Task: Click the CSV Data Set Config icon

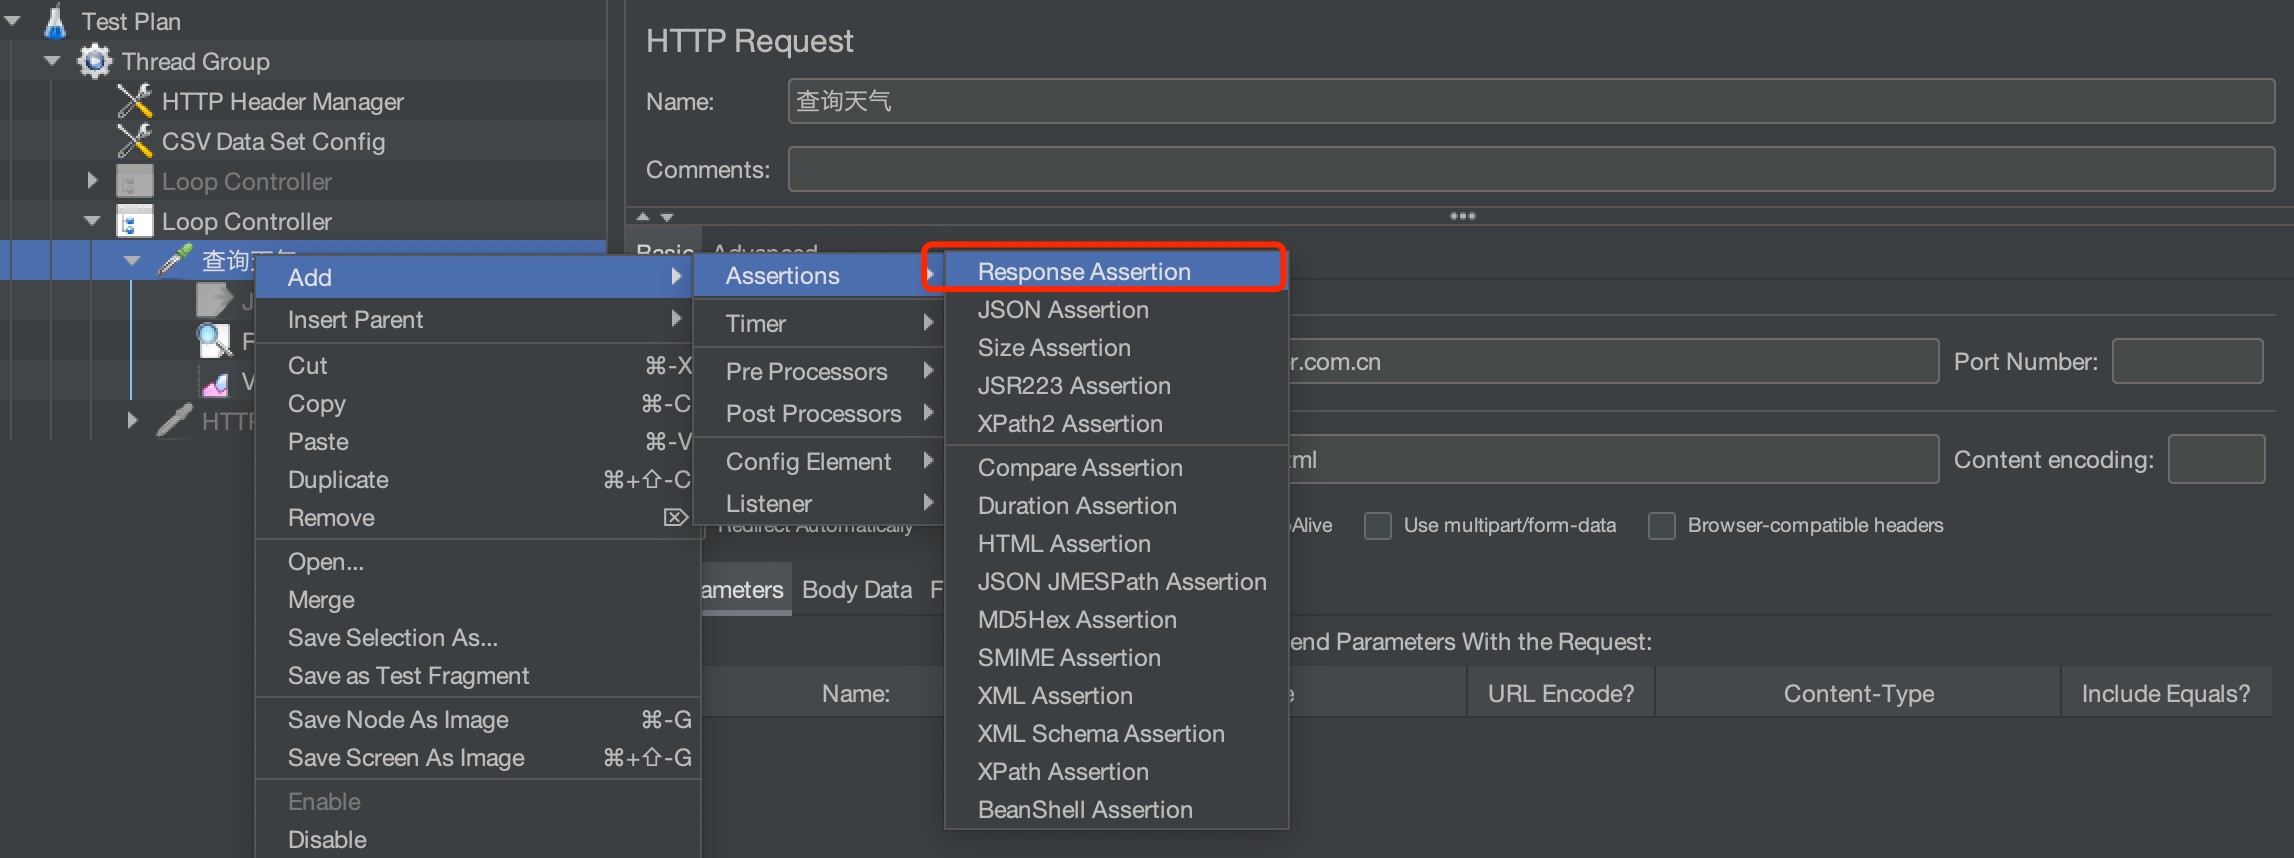Action: click(x=135, y=141)
